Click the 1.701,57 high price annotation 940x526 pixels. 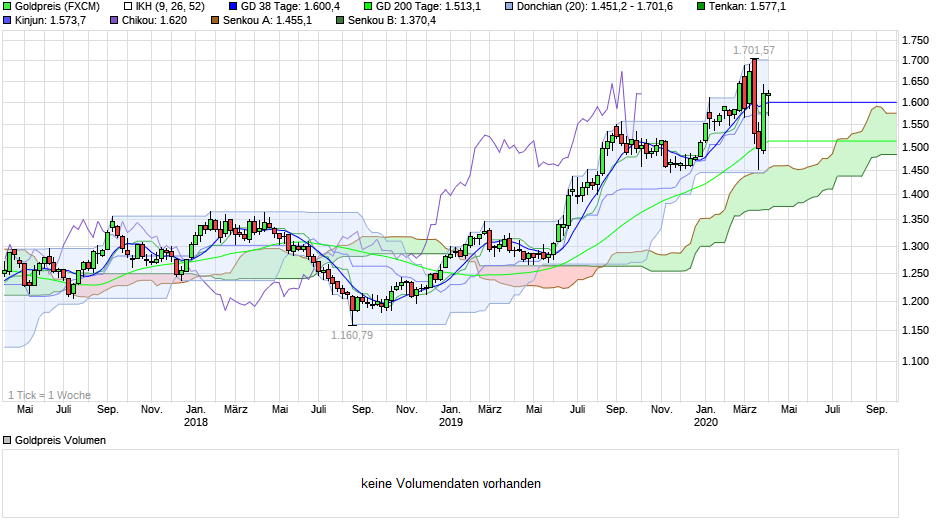754,50
